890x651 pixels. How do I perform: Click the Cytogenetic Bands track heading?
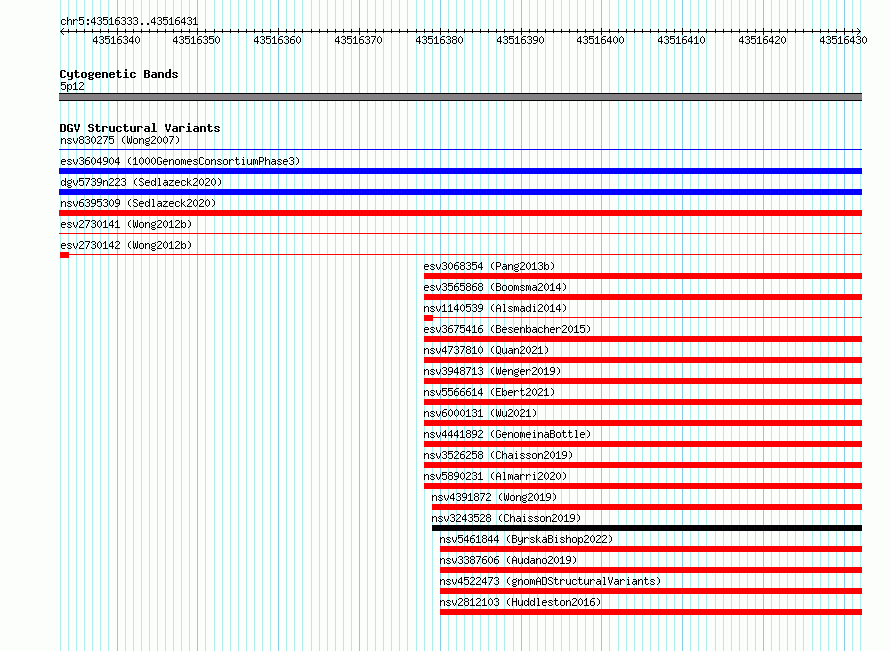click(119, 74)
